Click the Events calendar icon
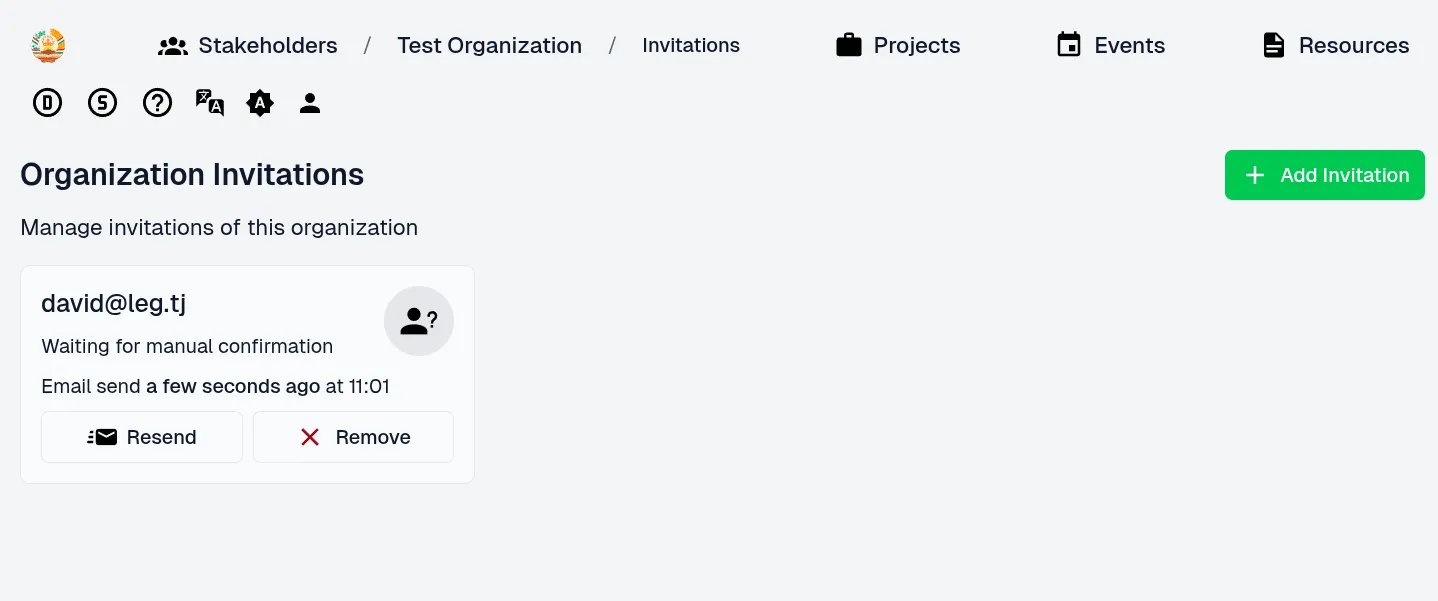Screen dimensions: 1438x601 [1069, 46]
